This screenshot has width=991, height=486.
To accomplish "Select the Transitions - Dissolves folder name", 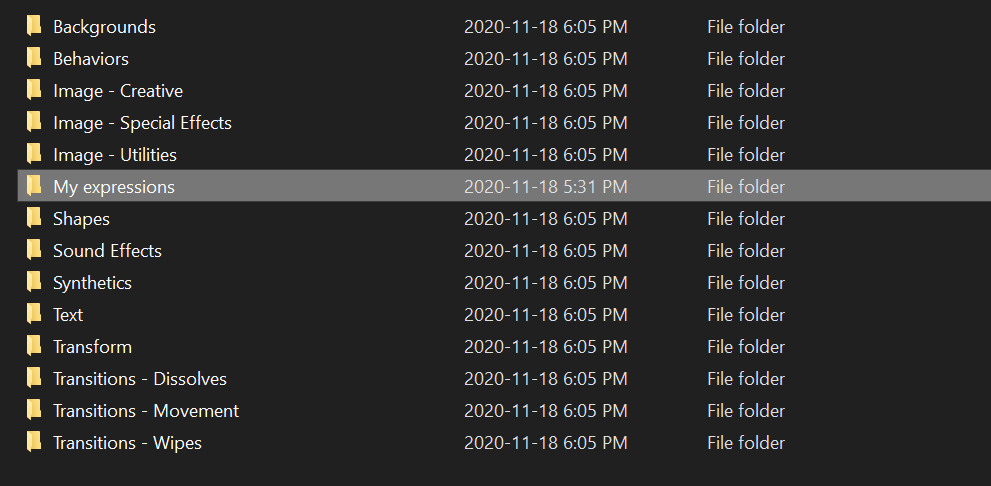I will point(140,379).
